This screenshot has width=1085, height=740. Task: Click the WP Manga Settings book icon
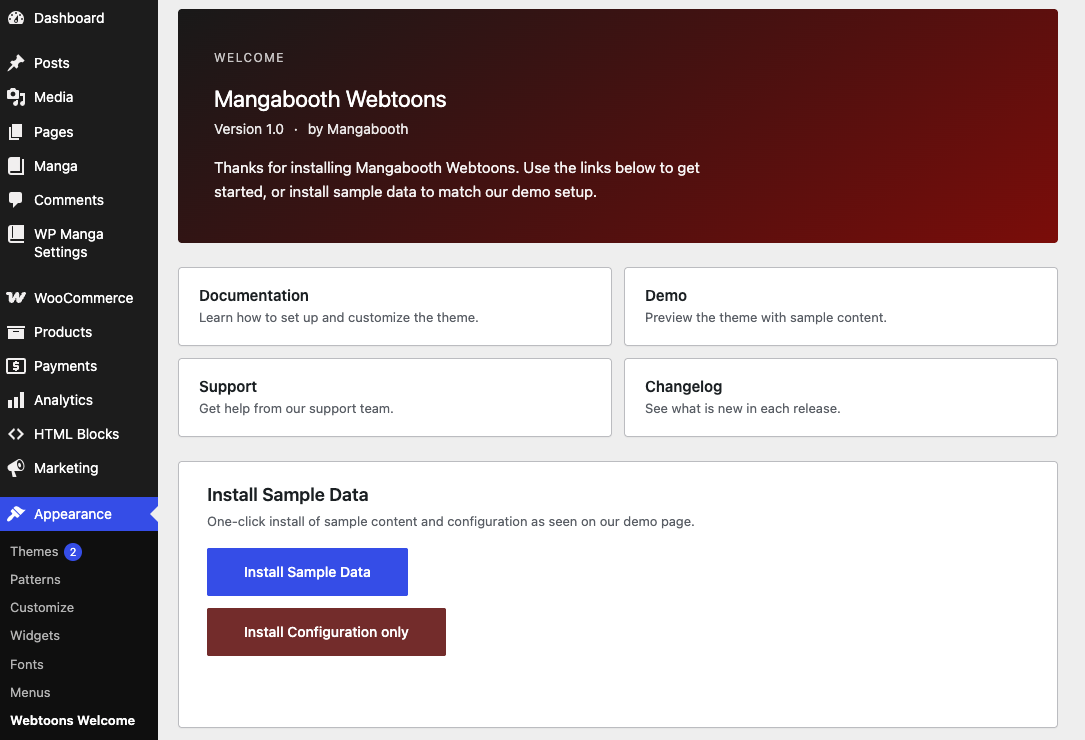pos(16,234)
